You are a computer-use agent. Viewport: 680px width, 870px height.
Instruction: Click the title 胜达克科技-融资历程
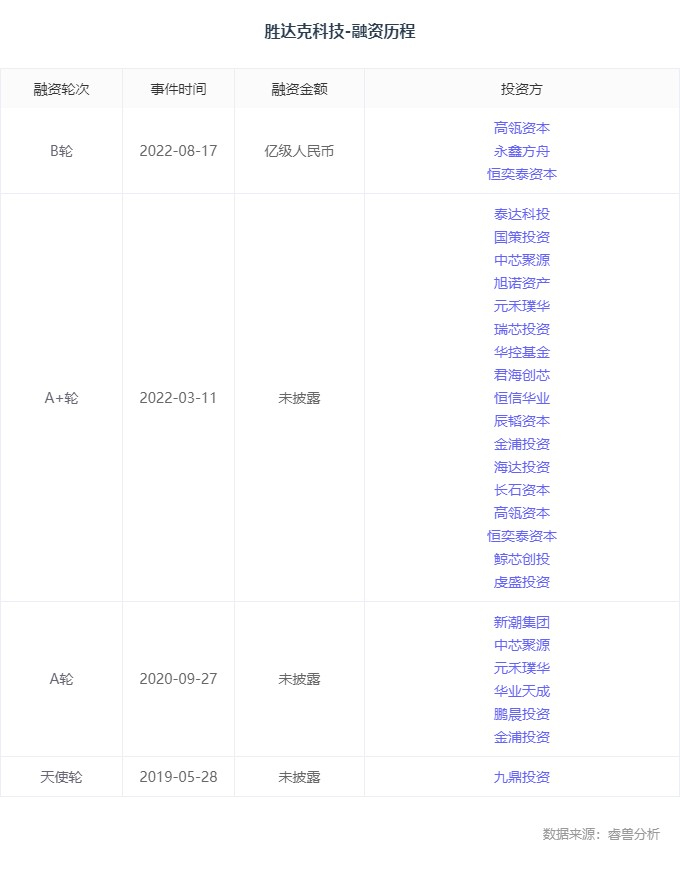[339, 31]
